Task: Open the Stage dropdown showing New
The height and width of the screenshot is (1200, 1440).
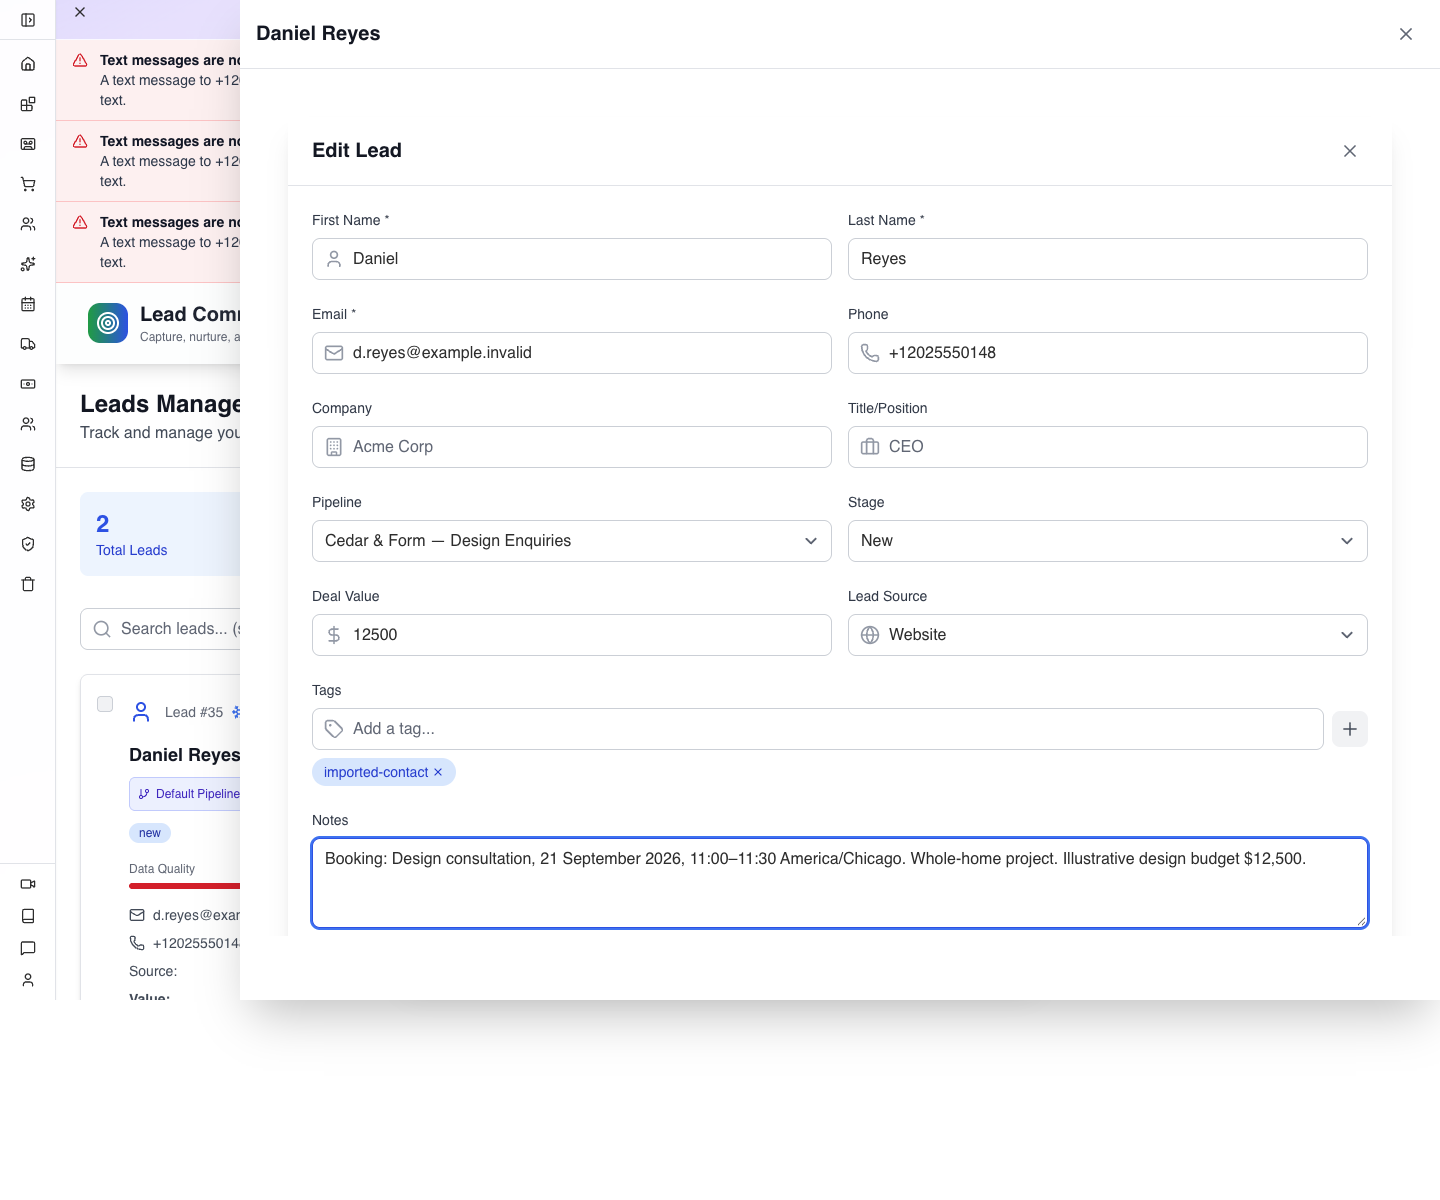Action: (x=1108, y=541)
